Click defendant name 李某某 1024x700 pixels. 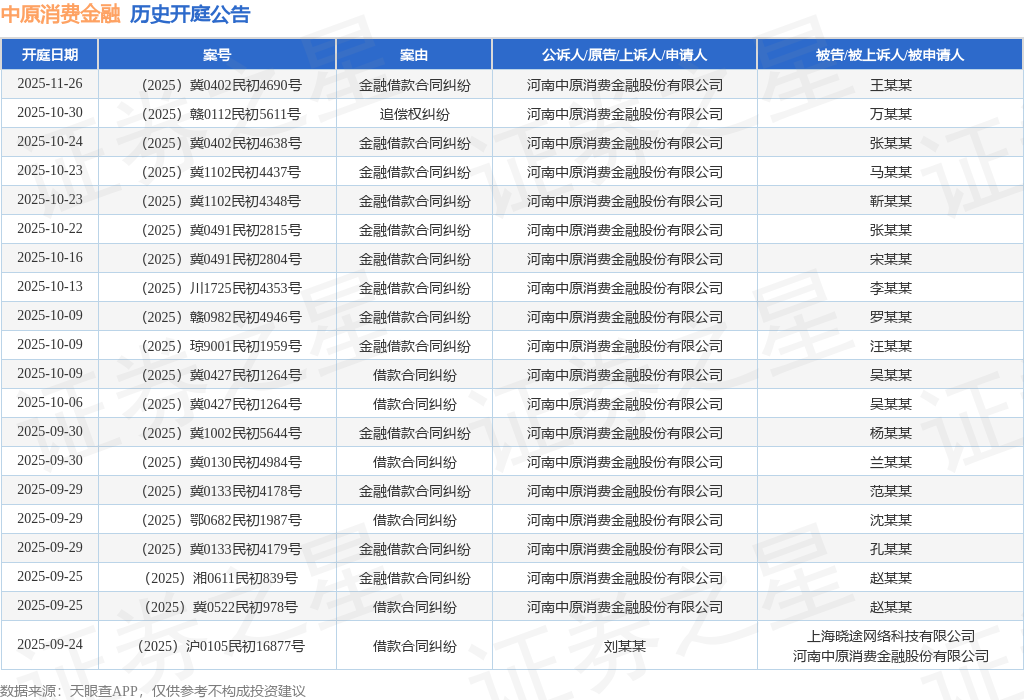(890, 288)
